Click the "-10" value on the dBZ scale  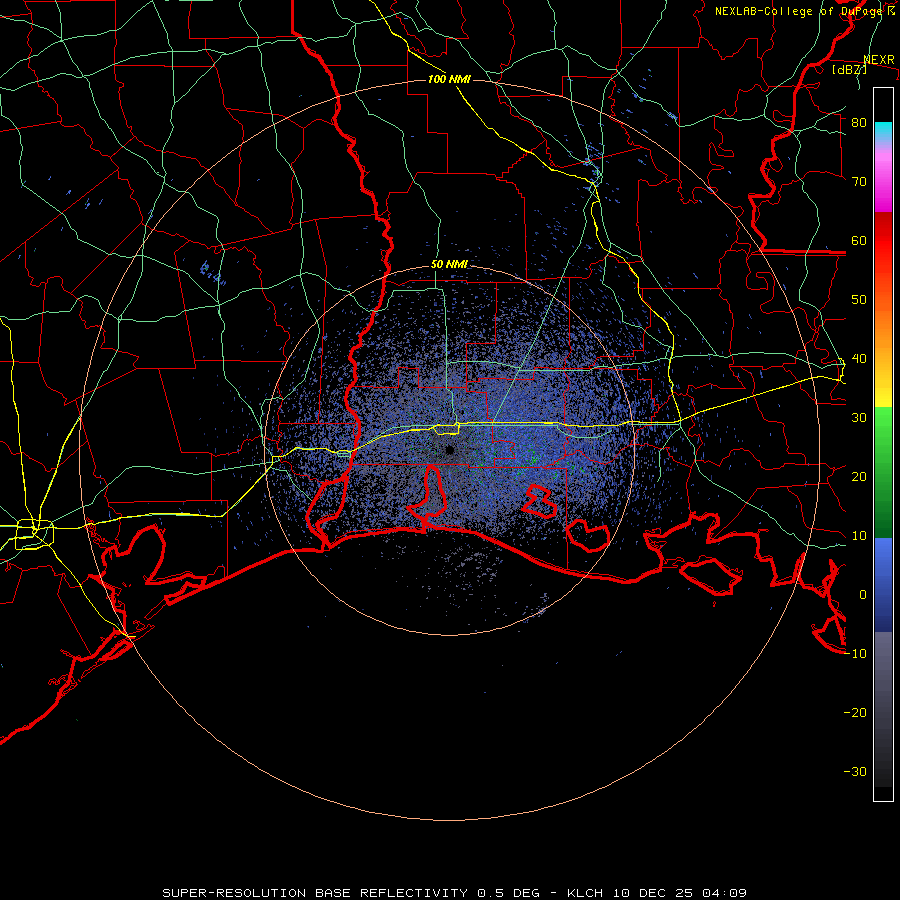855,653
